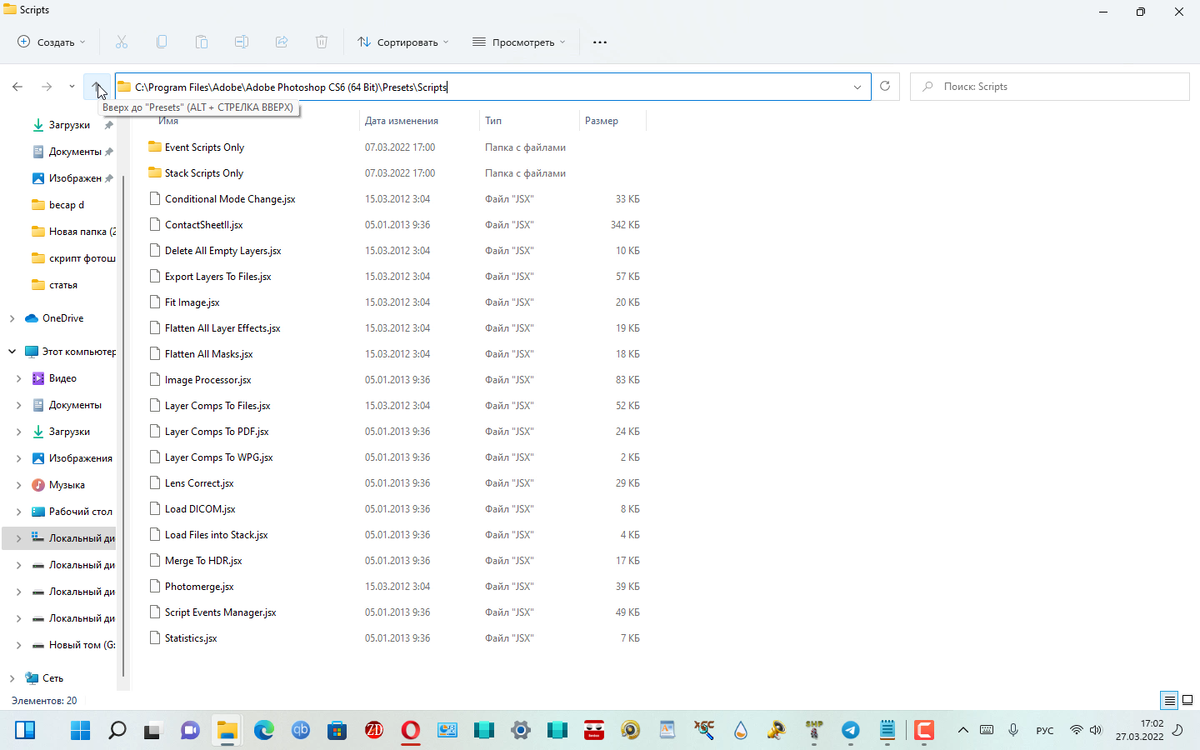Open Task View icon on taskbar

[153, 730]
